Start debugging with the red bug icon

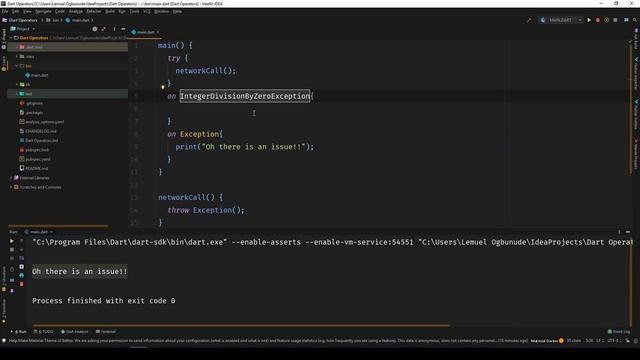point(598,20)
